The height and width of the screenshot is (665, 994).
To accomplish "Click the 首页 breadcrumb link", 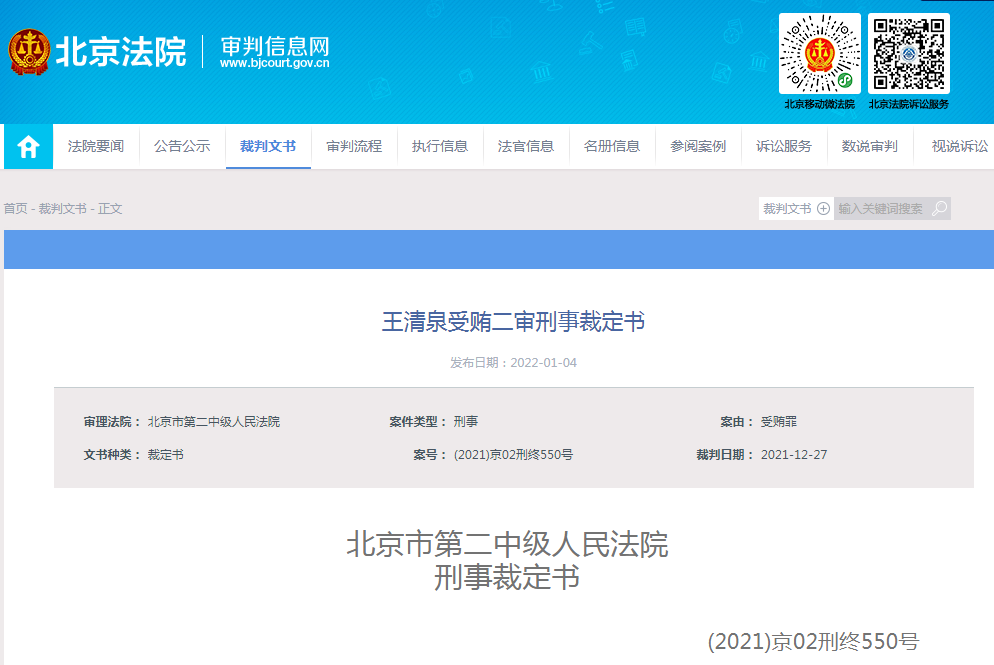I will coord(15,209).
